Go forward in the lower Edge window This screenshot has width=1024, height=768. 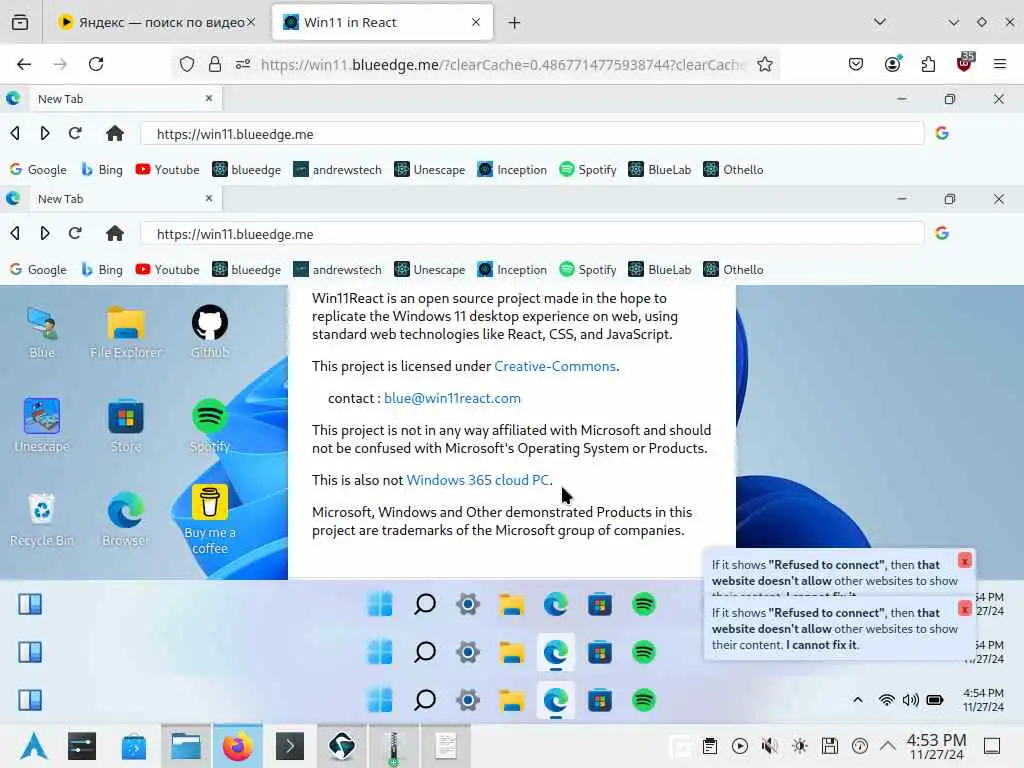tap(44, 233)
